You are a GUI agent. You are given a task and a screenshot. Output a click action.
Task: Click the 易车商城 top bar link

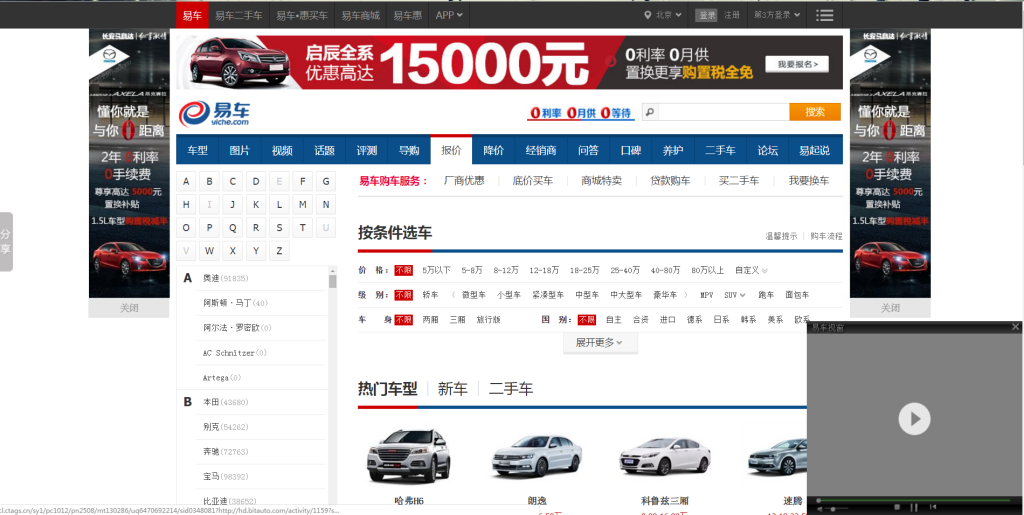pyautogui.click(x=360, y=15)
